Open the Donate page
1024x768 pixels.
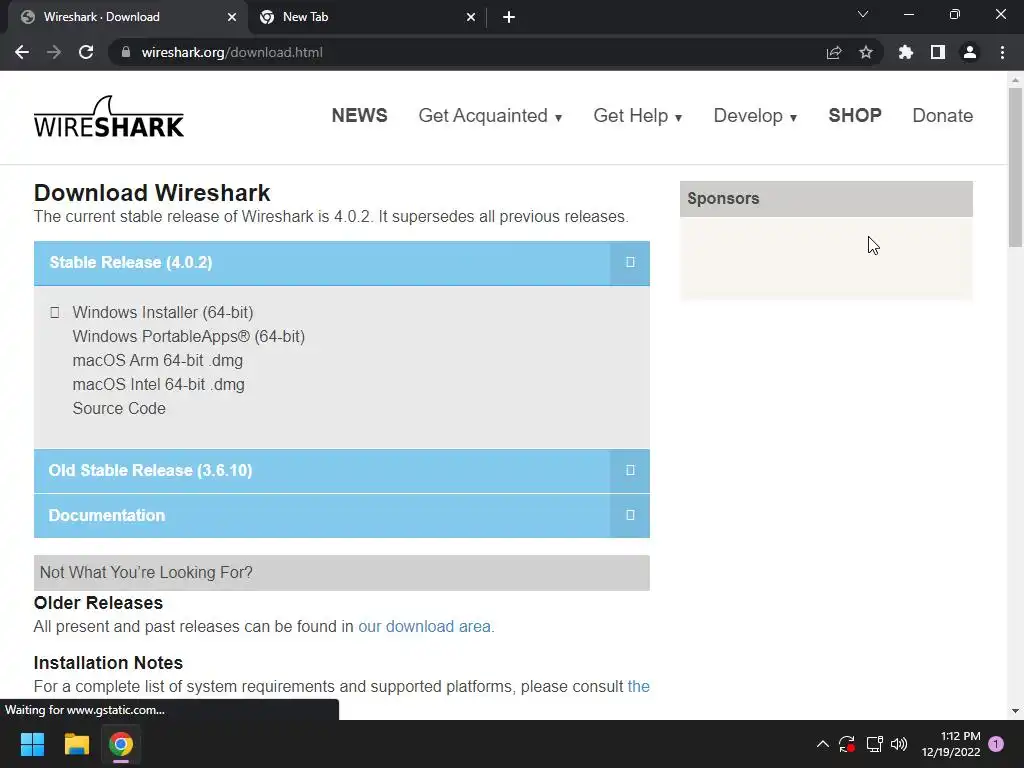(942, 116)
